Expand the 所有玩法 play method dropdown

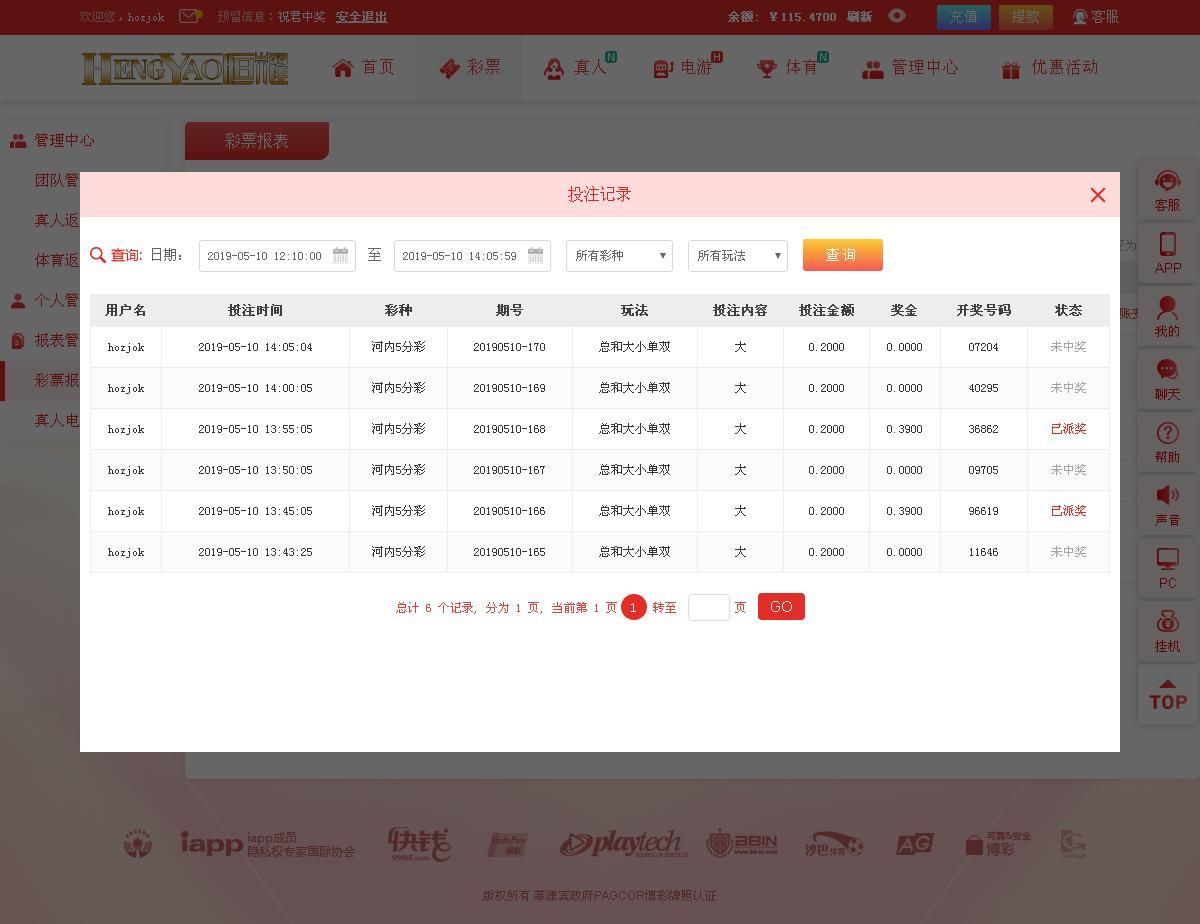coord(738,256)
